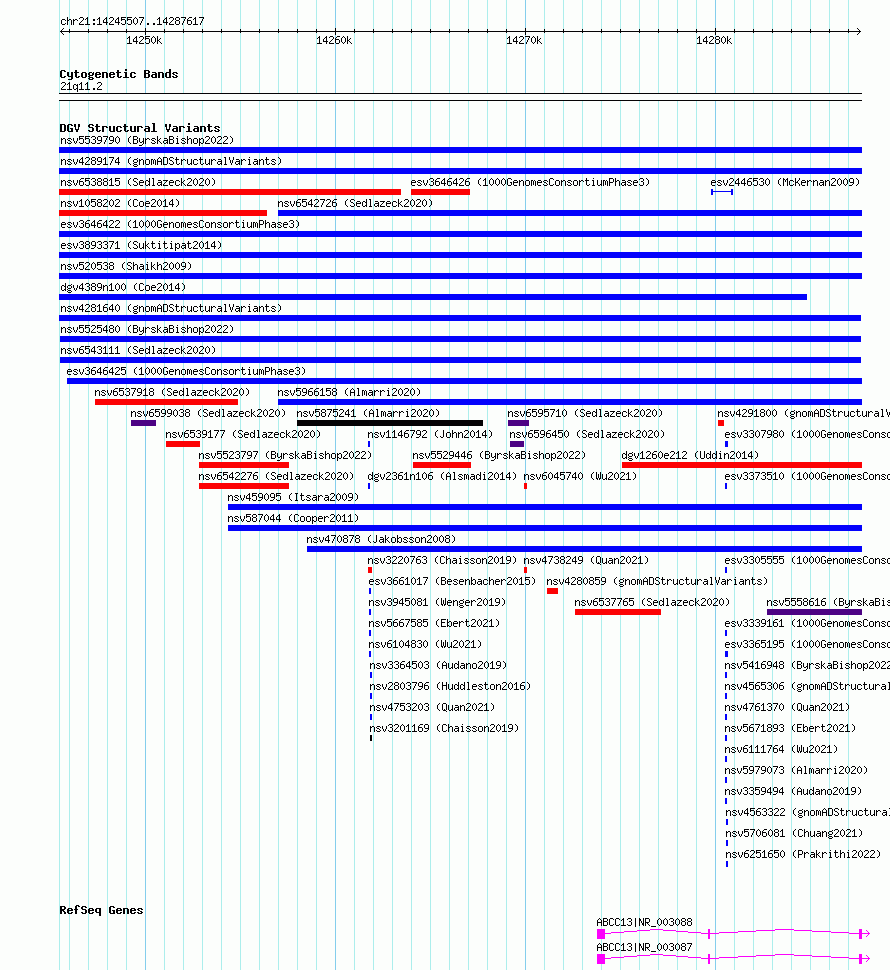Image resolution: width=890 pixels, height=970 pixels.
Task: Open the nsv6538815 (Sedlazeck2020) red variant bar
Action: coord(230,192)
